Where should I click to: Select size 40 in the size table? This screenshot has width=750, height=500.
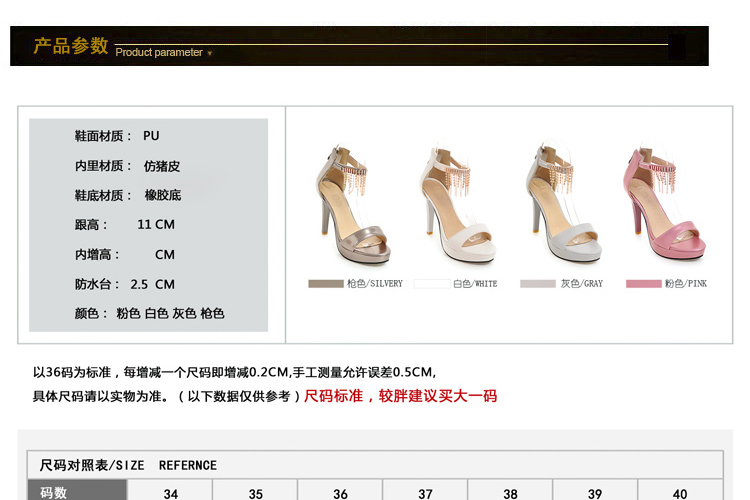pos(680,493)
